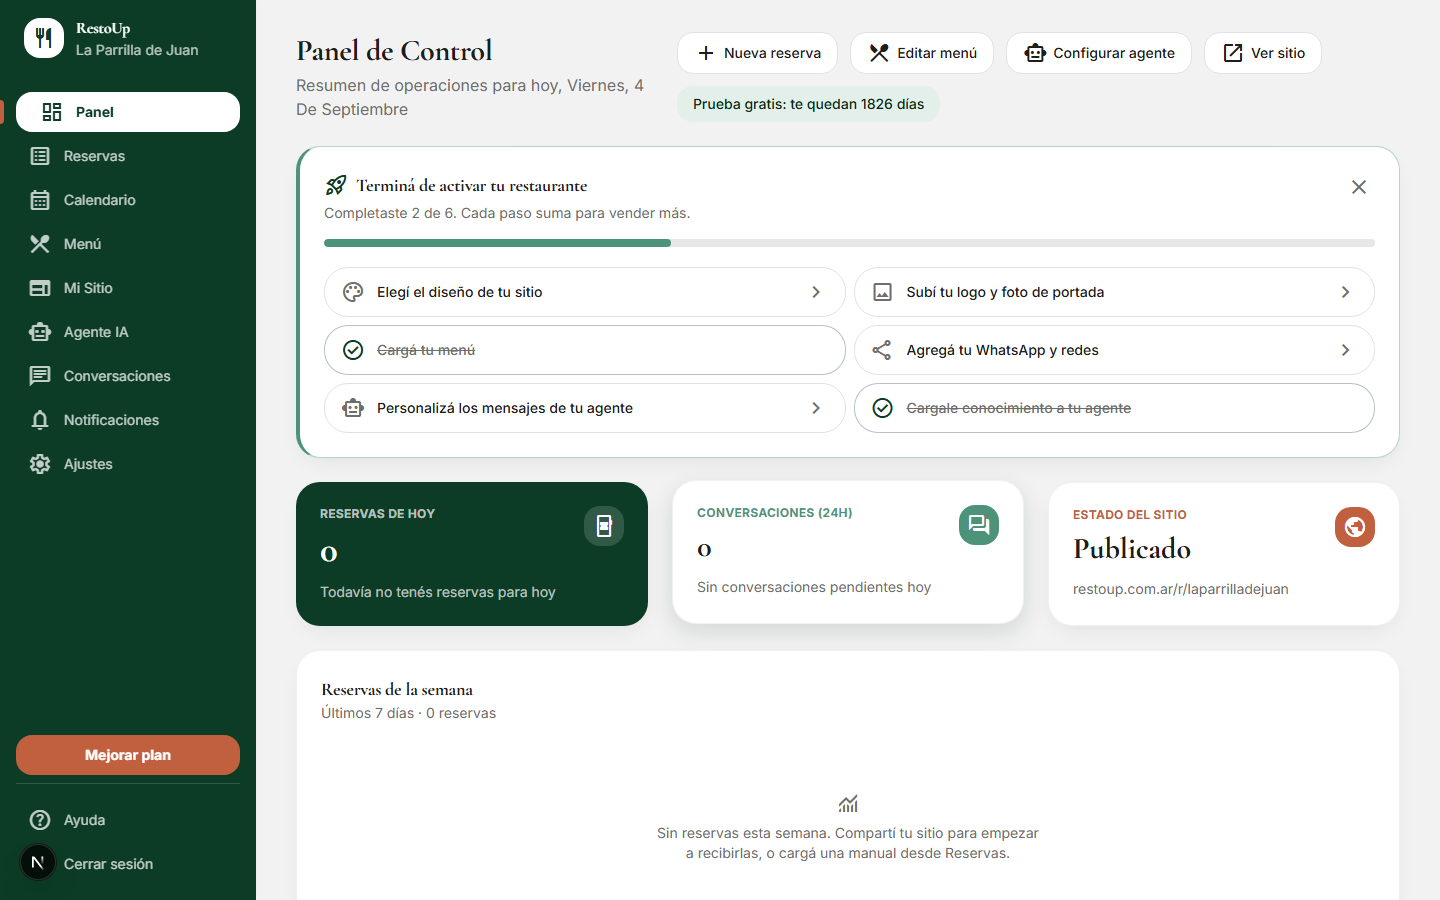Image resolution: width=1440 pixels, height=900 pixels.
Task: Click the gear icon for Ajustes
Action: click(x=40, y=464)
